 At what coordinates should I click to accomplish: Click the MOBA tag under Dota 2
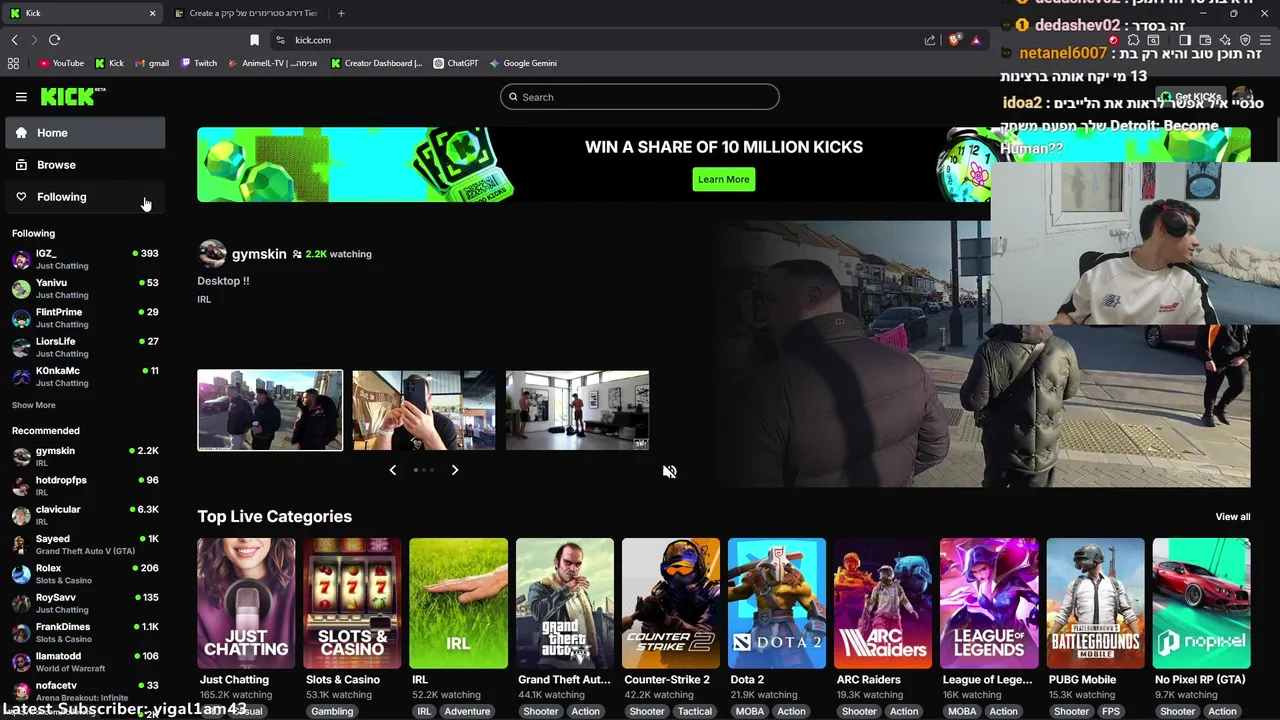tap(749, 711)
